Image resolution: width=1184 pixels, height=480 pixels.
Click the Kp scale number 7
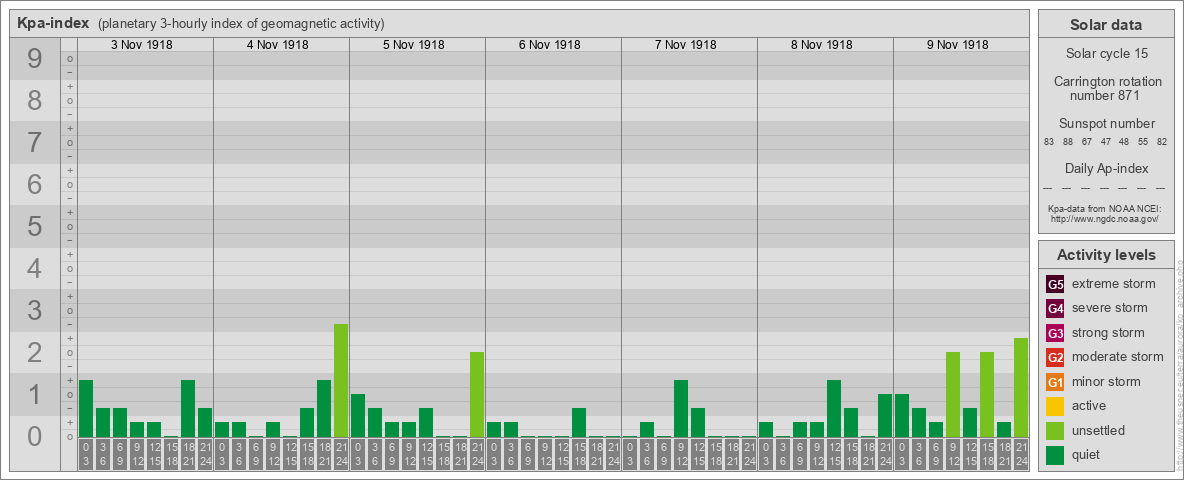(34, 143)
